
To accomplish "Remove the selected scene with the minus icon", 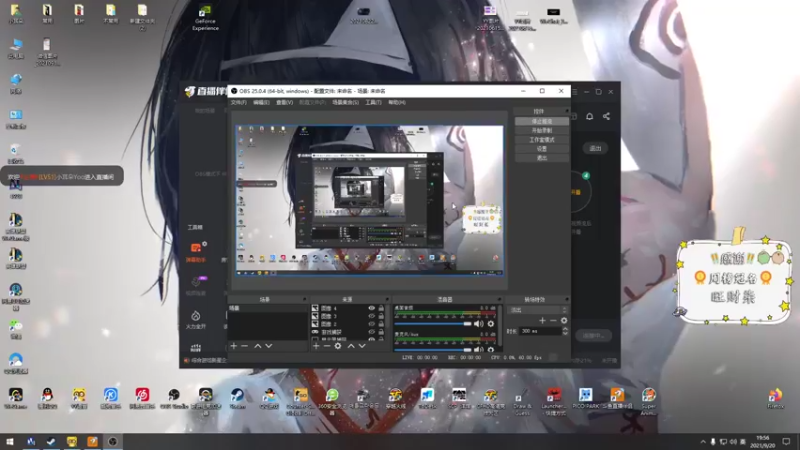I will [244, 346].
